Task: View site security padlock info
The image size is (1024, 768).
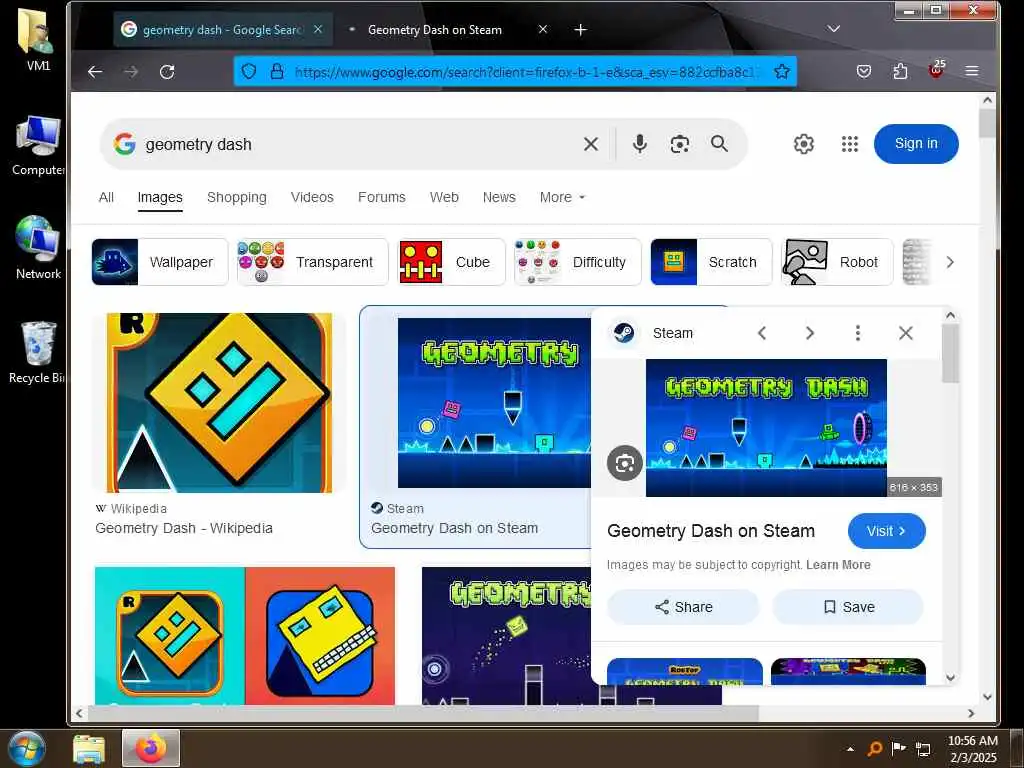Action: (277, 71)
